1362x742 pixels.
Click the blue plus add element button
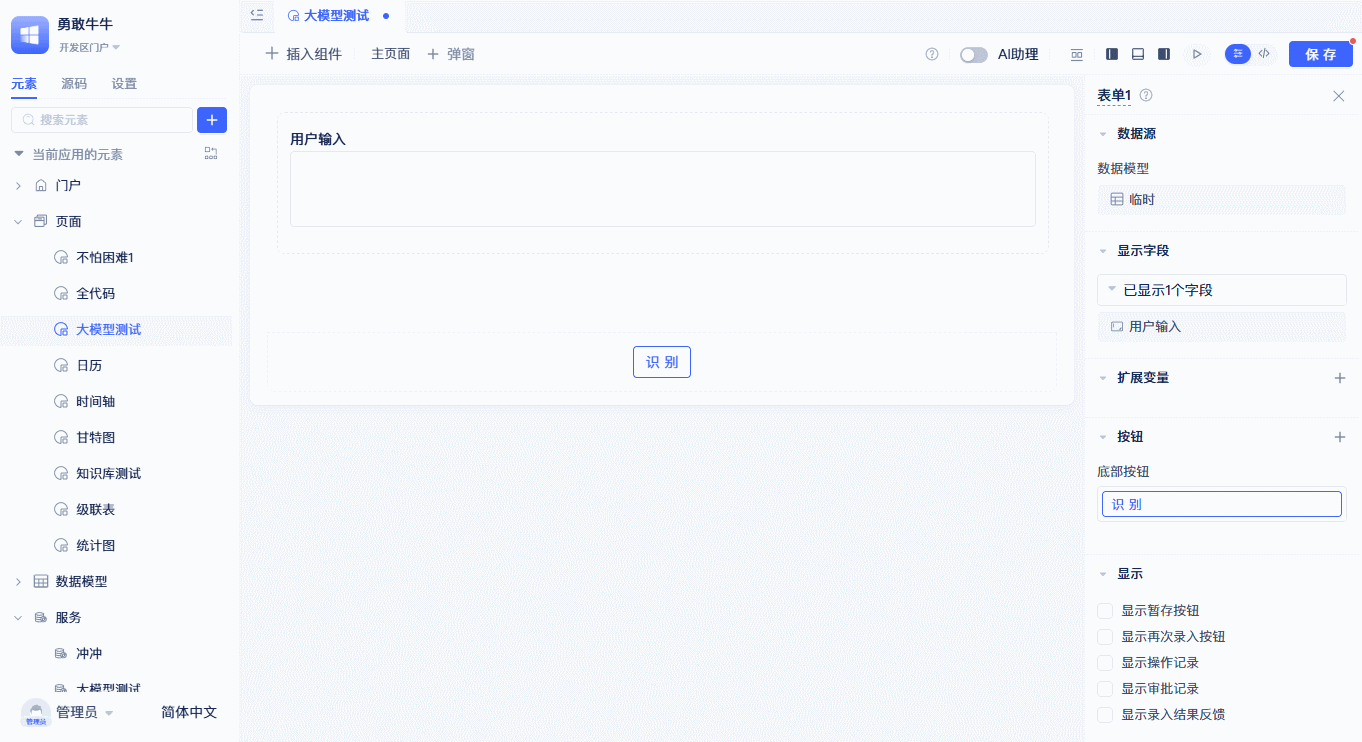pos(212,120)
